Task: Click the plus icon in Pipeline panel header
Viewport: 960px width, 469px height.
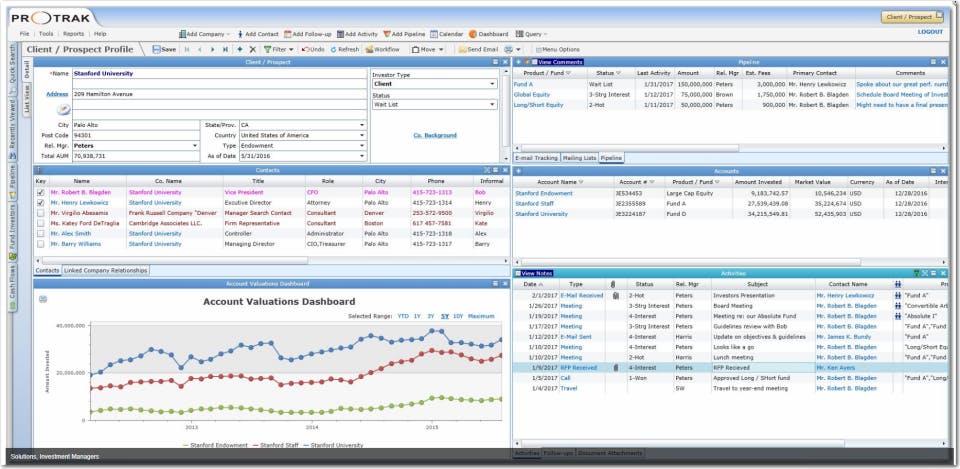Action: click(x=518, y=62)
